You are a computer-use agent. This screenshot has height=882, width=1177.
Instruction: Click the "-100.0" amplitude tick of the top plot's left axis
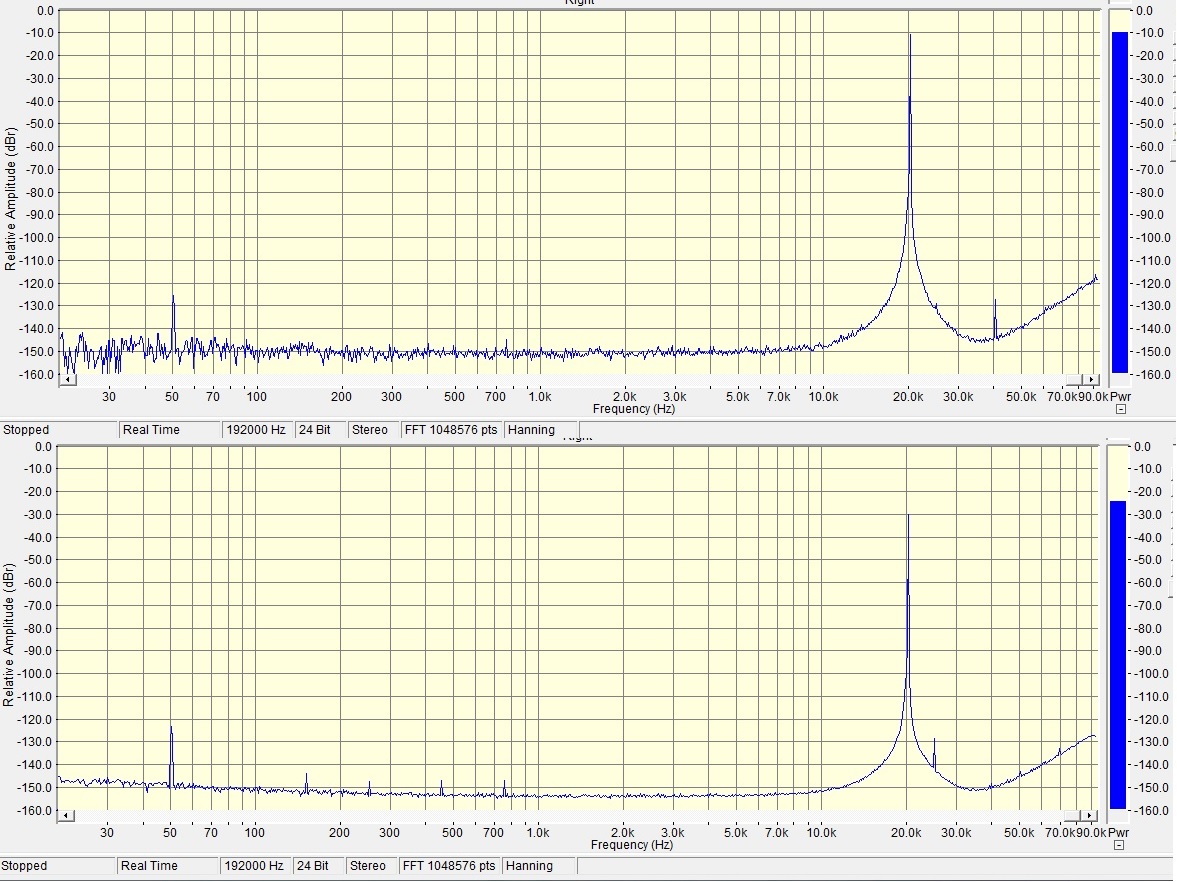(38, 238)
